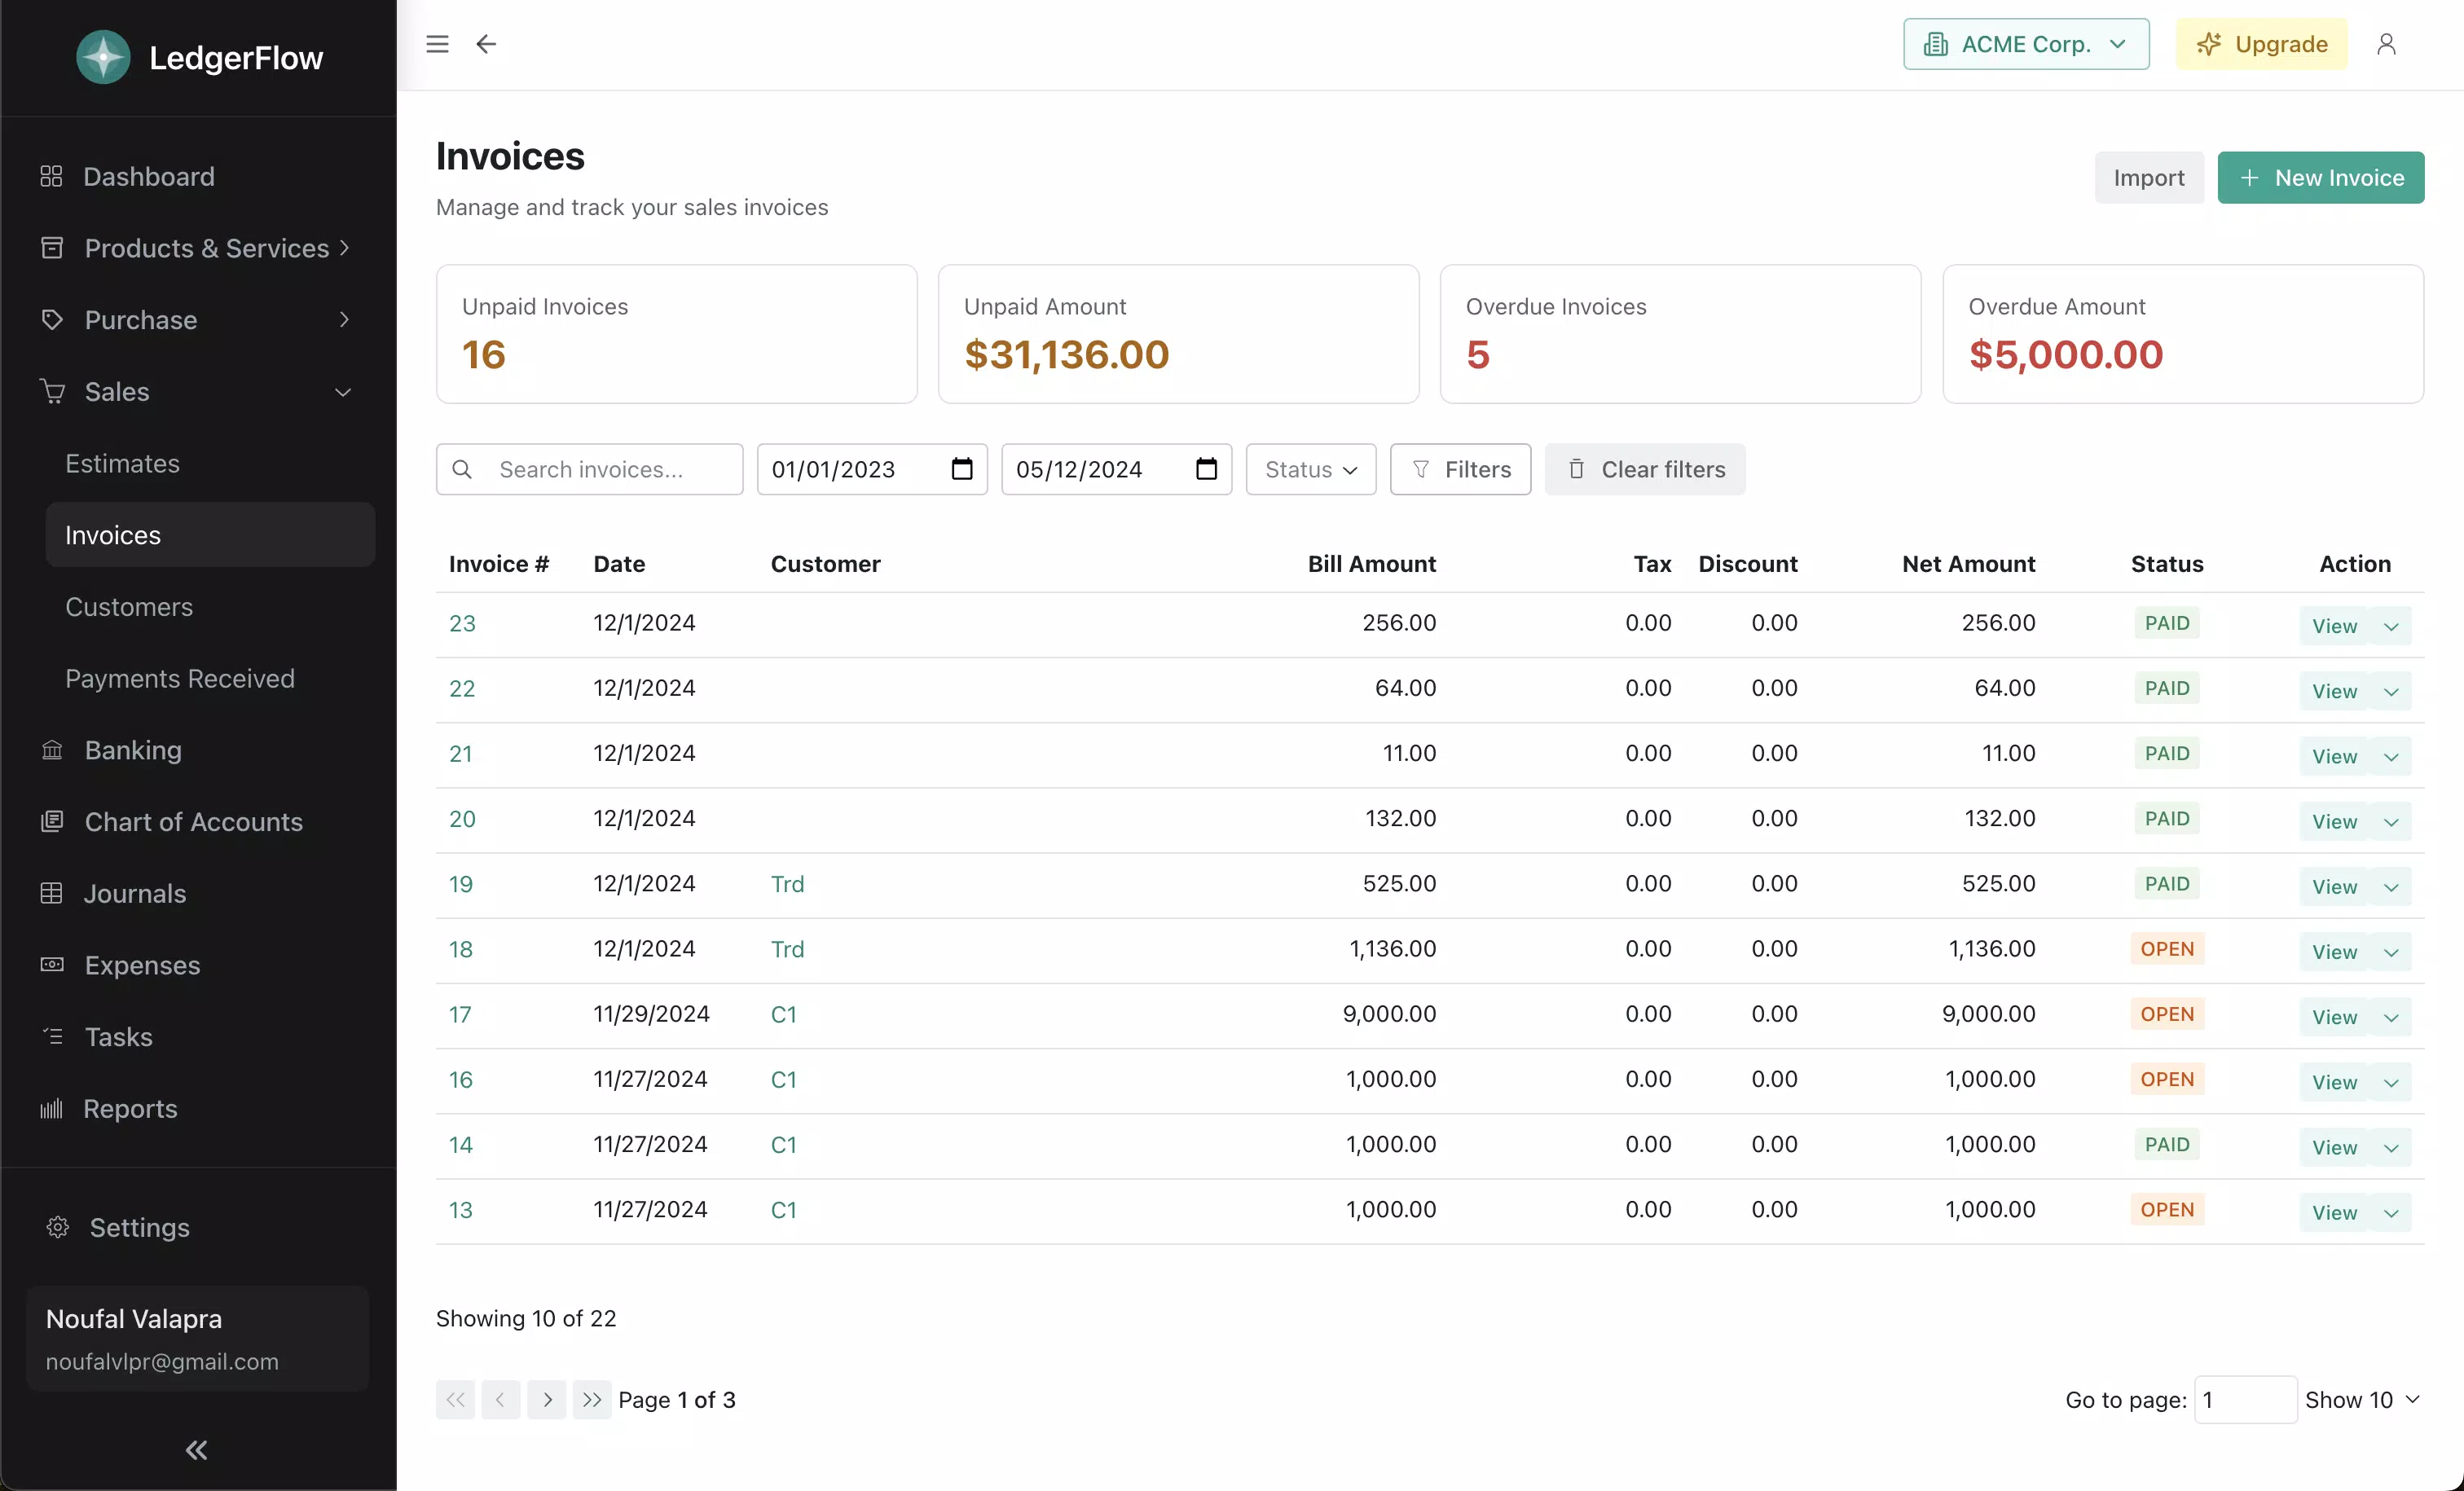2464x1491 pixels.
Task: Go back using the left arrow icon
Action: pos(486,44)
